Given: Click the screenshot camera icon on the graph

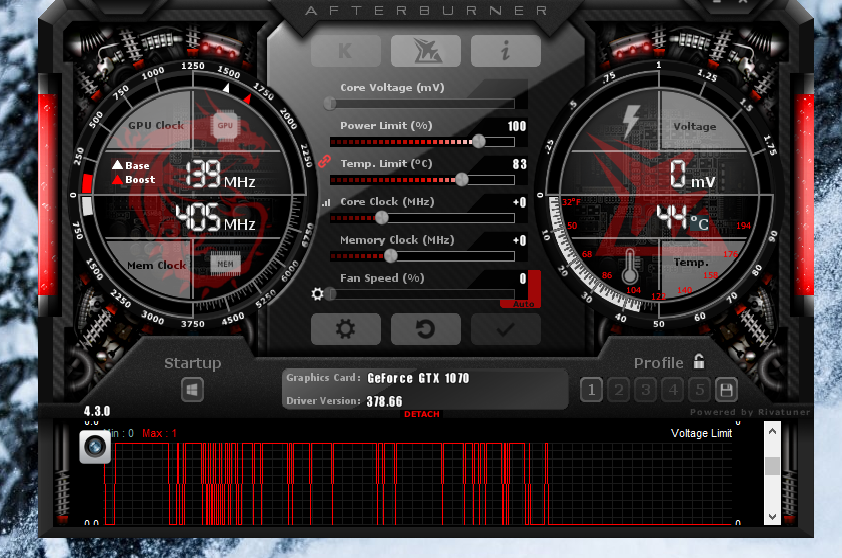Looking at the screenshot, I should click(95, 446).
